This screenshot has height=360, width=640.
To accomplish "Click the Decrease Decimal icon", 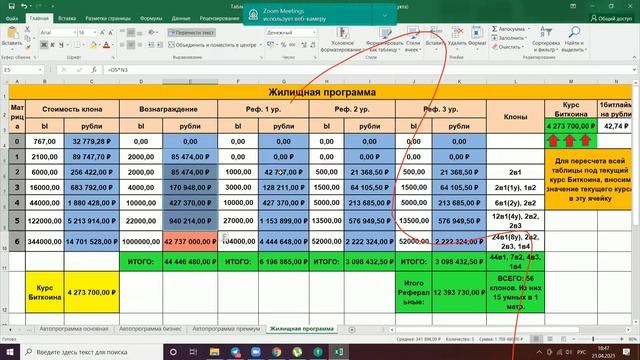I will pyautogui.click(x=313, y=45).
